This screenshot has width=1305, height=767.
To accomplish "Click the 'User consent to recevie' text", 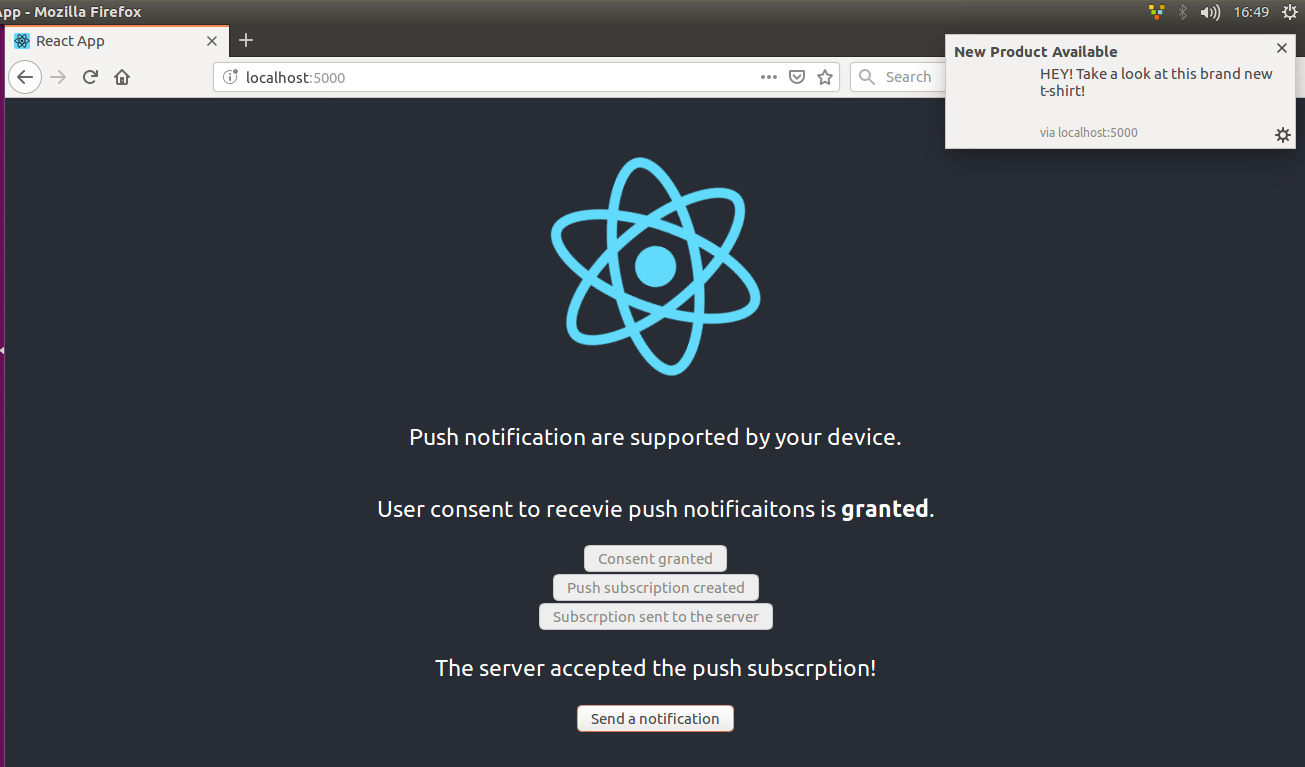I will tap(655, 509).
